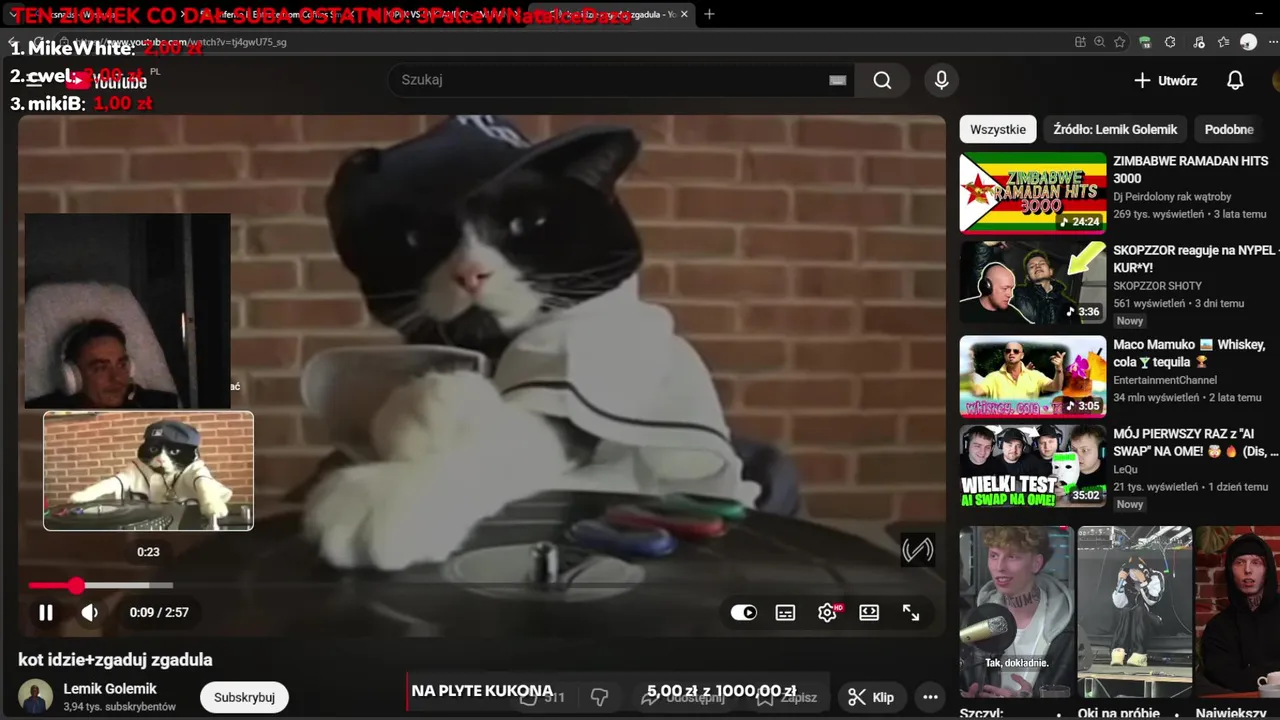Click the browser zoom magnifier icon
Viewport: 1280px width, 720px height.
[x=1100, y=42]
